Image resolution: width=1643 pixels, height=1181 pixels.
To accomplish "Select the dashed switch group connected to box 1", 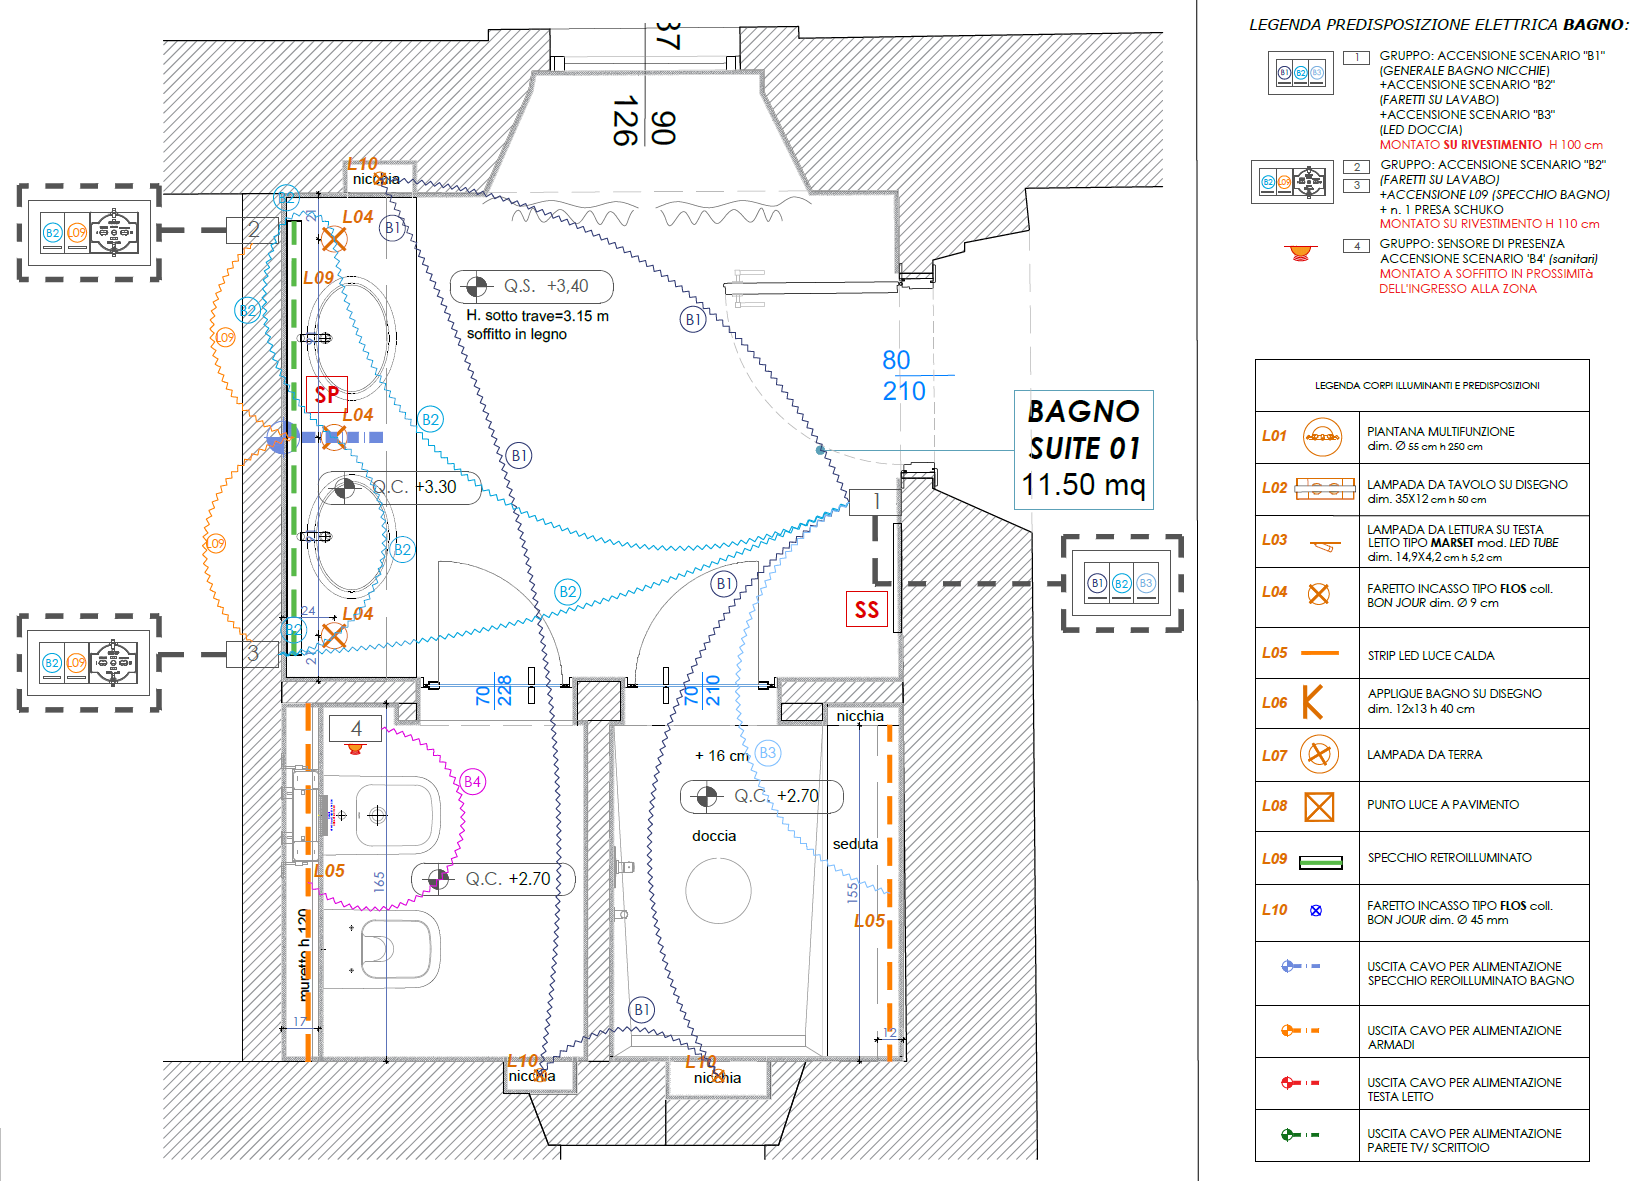I will coord(1121,583).
